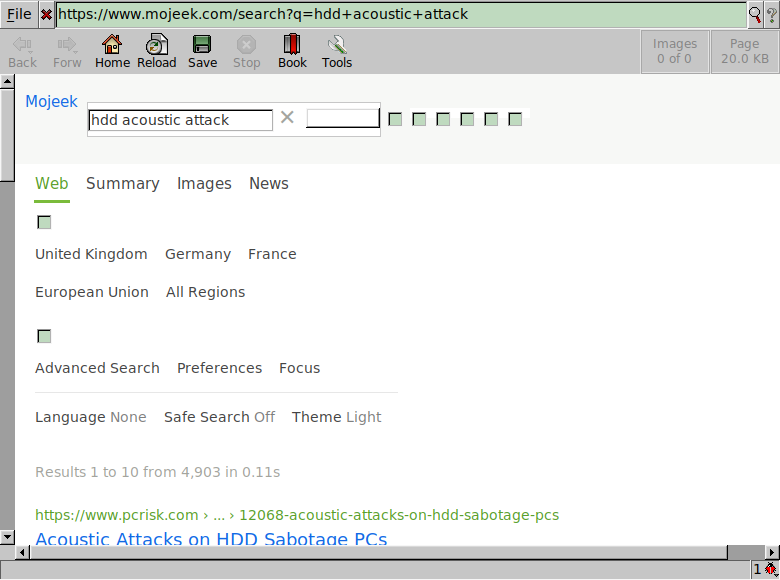Change the Language None setting

click(x=91, y=417)
